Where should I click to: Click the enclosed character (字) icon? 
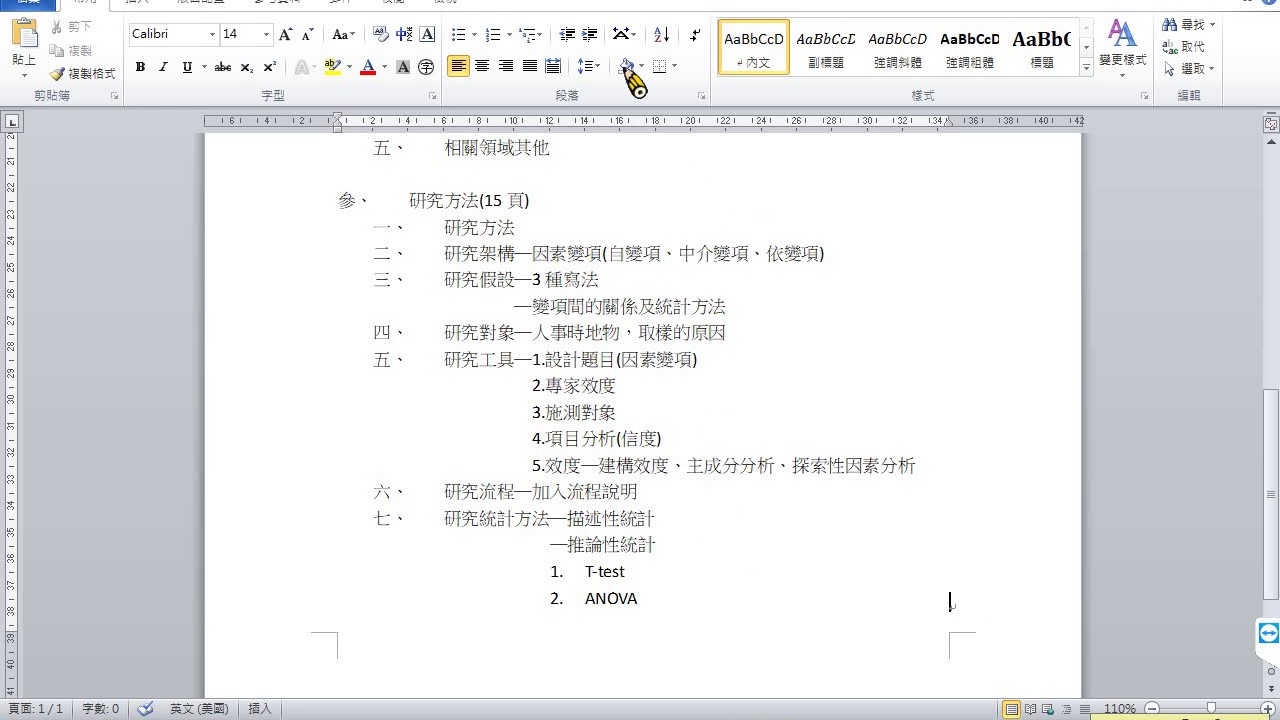click(x=426, y=67)
